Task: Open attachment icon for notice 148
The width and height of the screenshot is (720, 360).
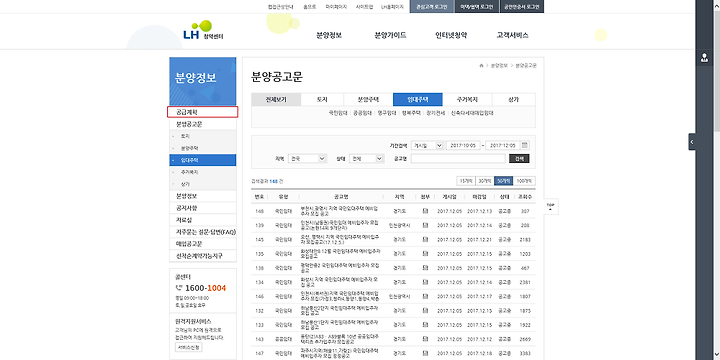Action: click(x=425, y=211)
